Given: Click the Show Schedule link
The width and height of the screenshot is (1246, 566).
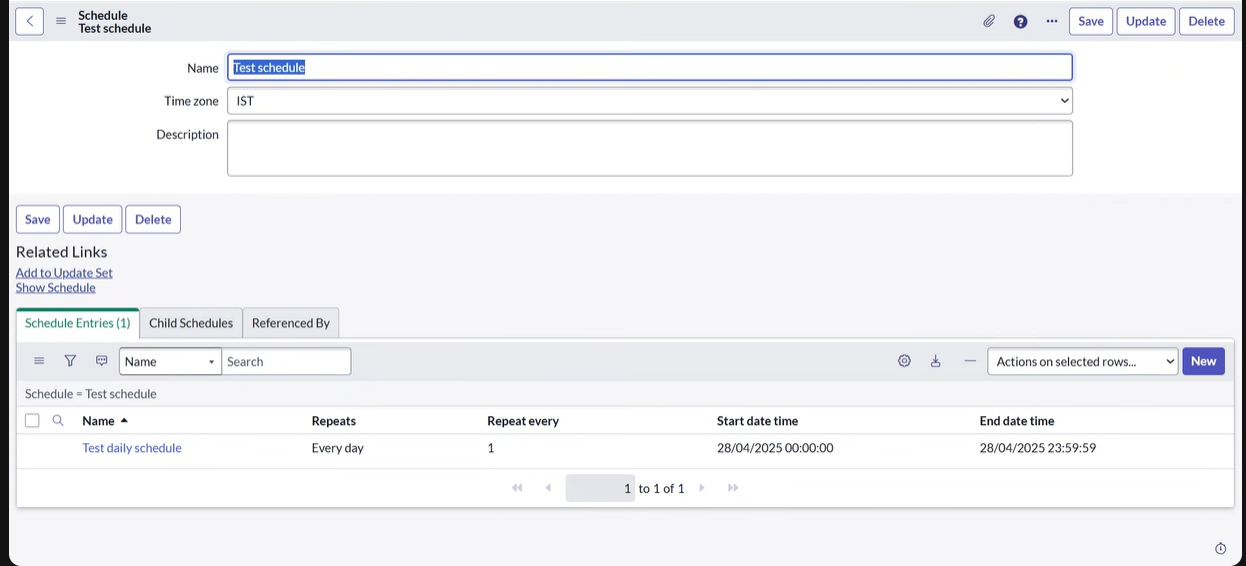Looking at the screenshot, I should coord(56,288).
